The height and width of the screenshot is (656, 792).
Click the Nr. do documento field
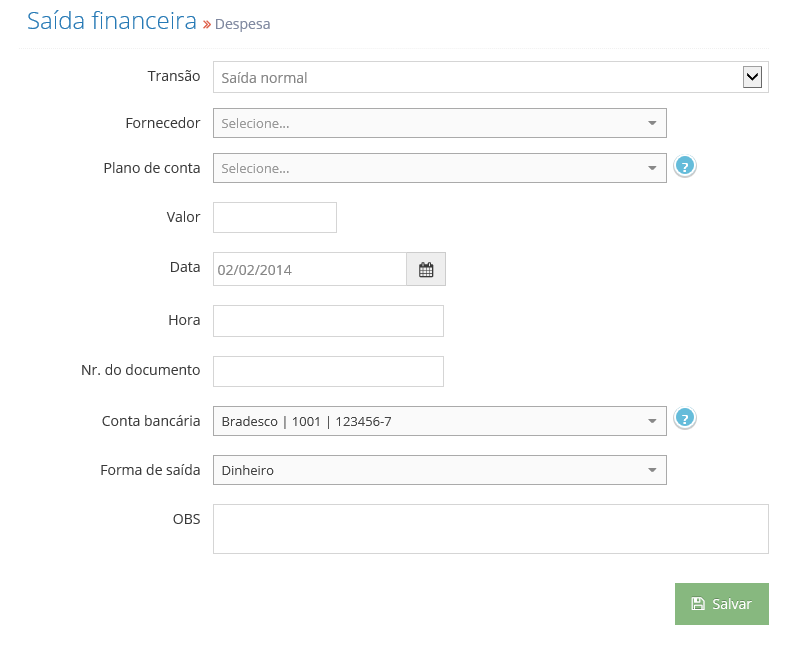point(328,372)
